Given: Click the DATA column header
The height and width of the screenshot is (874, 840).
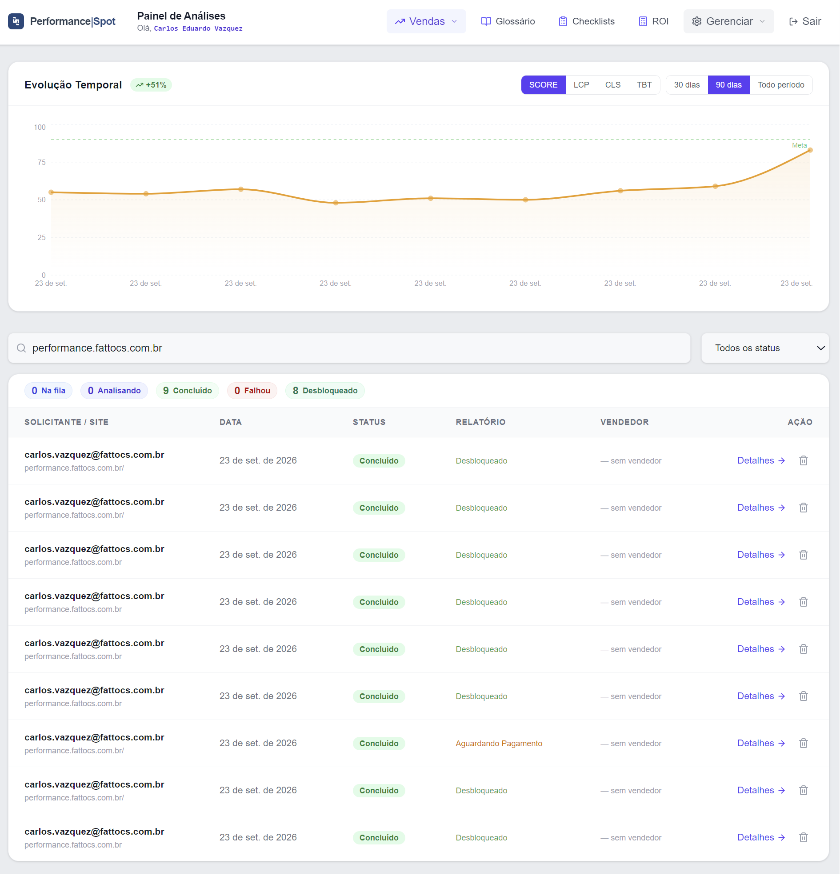Looking at the screenshot, I should [230, 422].
